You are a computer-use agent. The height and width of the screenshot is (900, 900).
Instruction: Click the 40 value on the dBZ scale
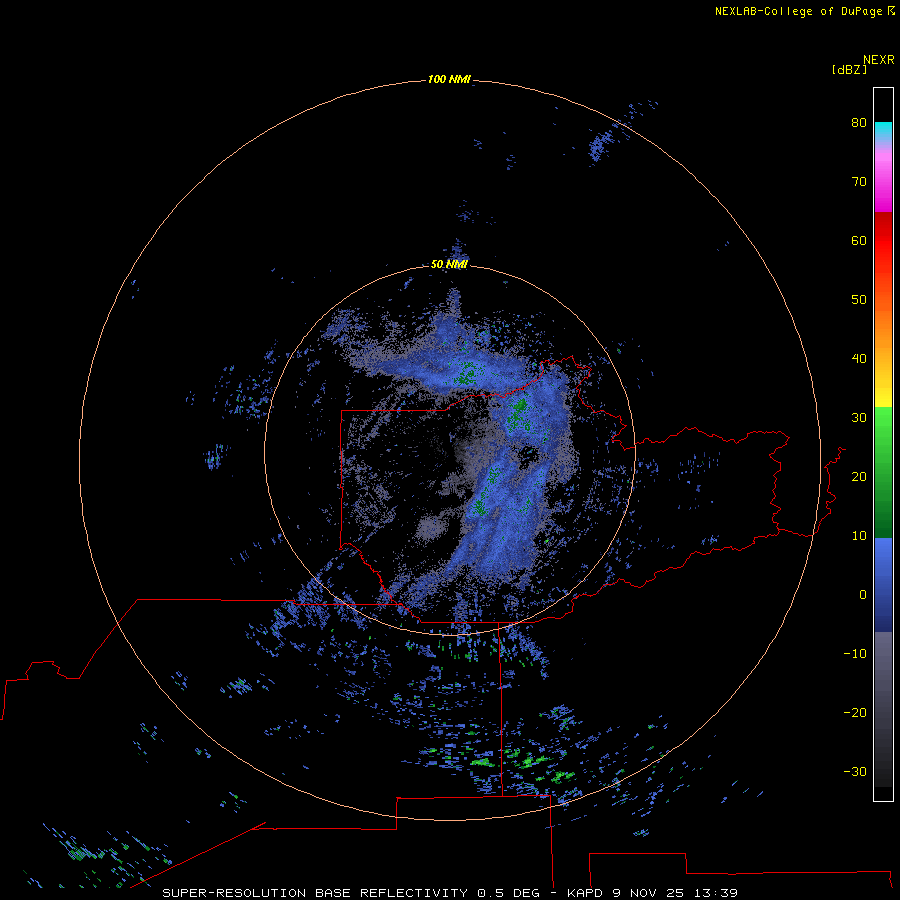859,359
